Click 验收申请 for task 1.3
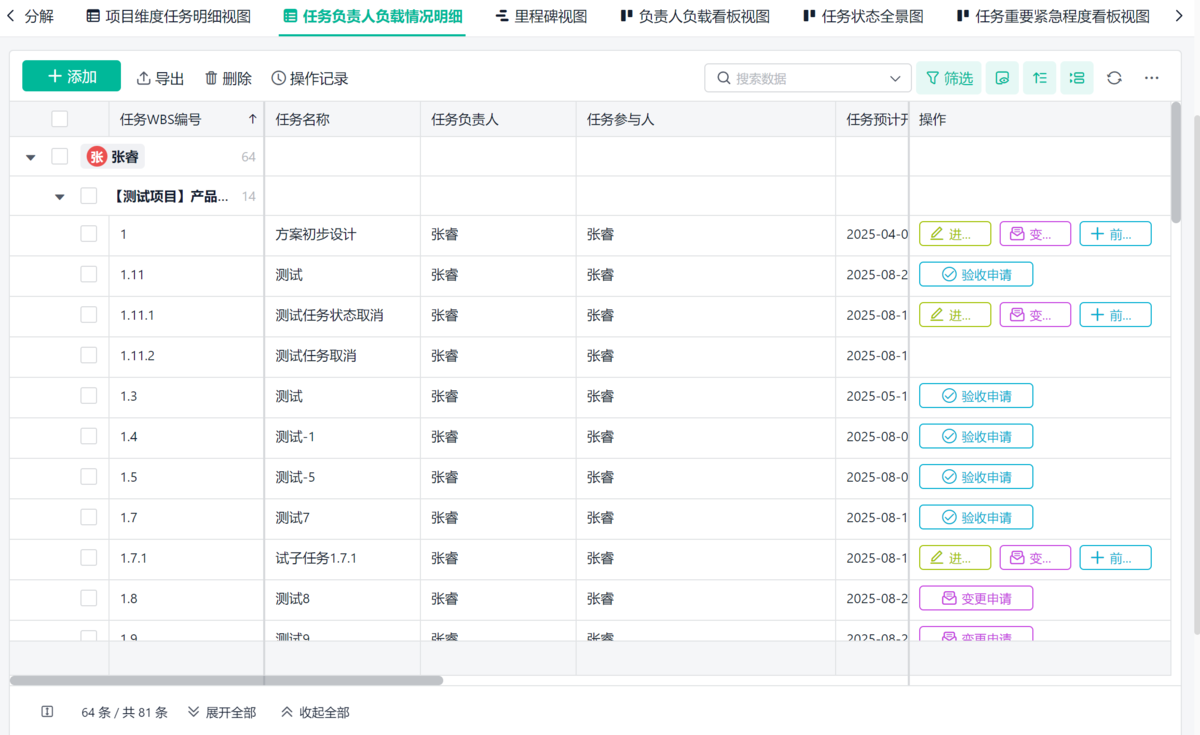 coord(975,396)
